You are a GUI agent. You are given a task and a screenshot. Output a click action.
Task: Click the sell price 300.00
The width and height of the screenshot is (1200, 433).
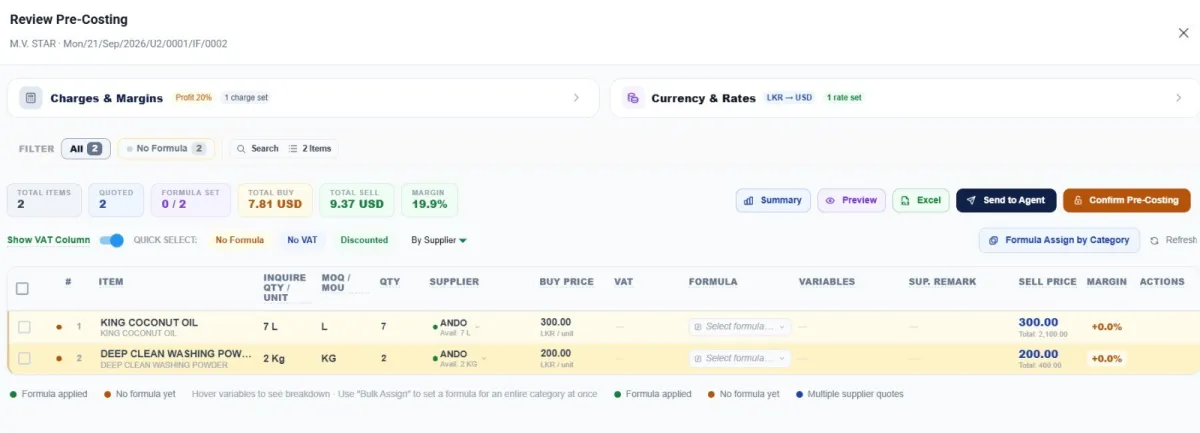coord(1038,323)
